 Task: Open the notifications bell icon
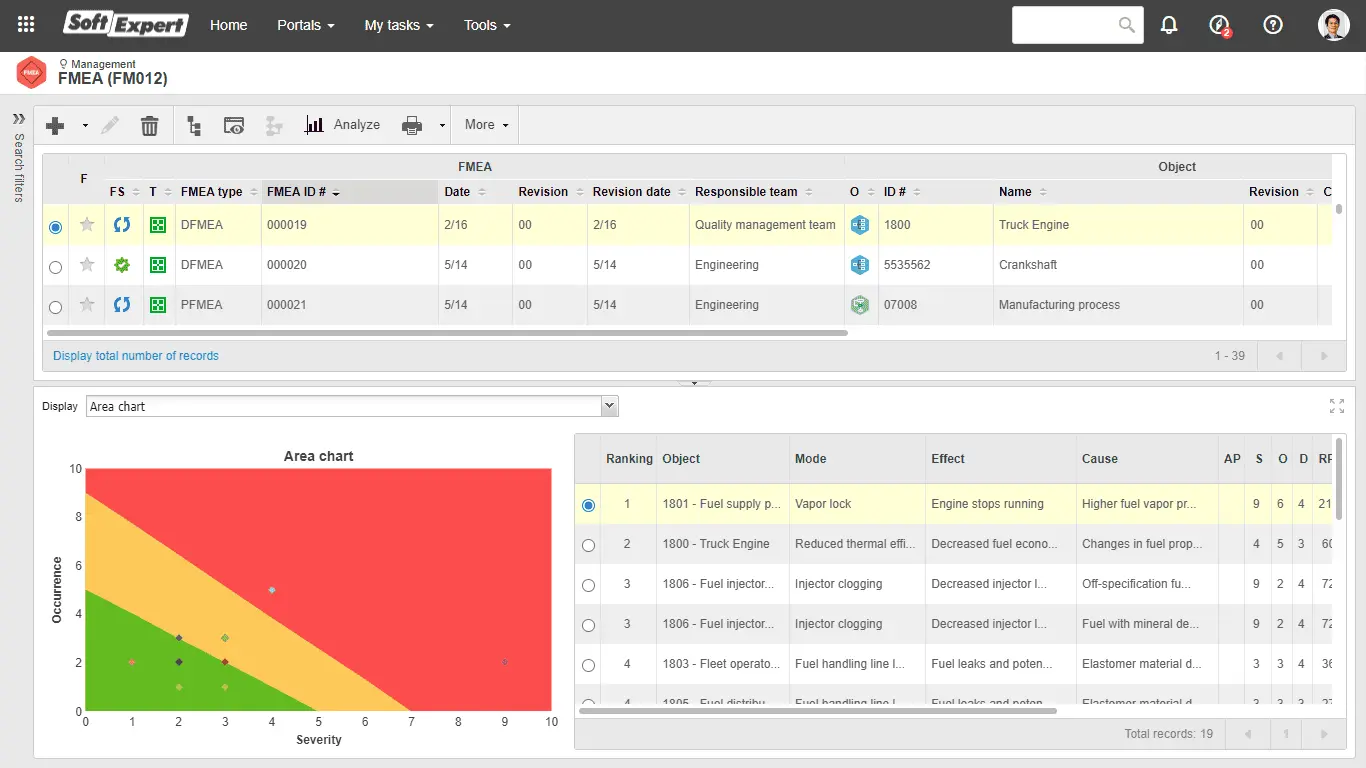click(x=1169, y=24)
